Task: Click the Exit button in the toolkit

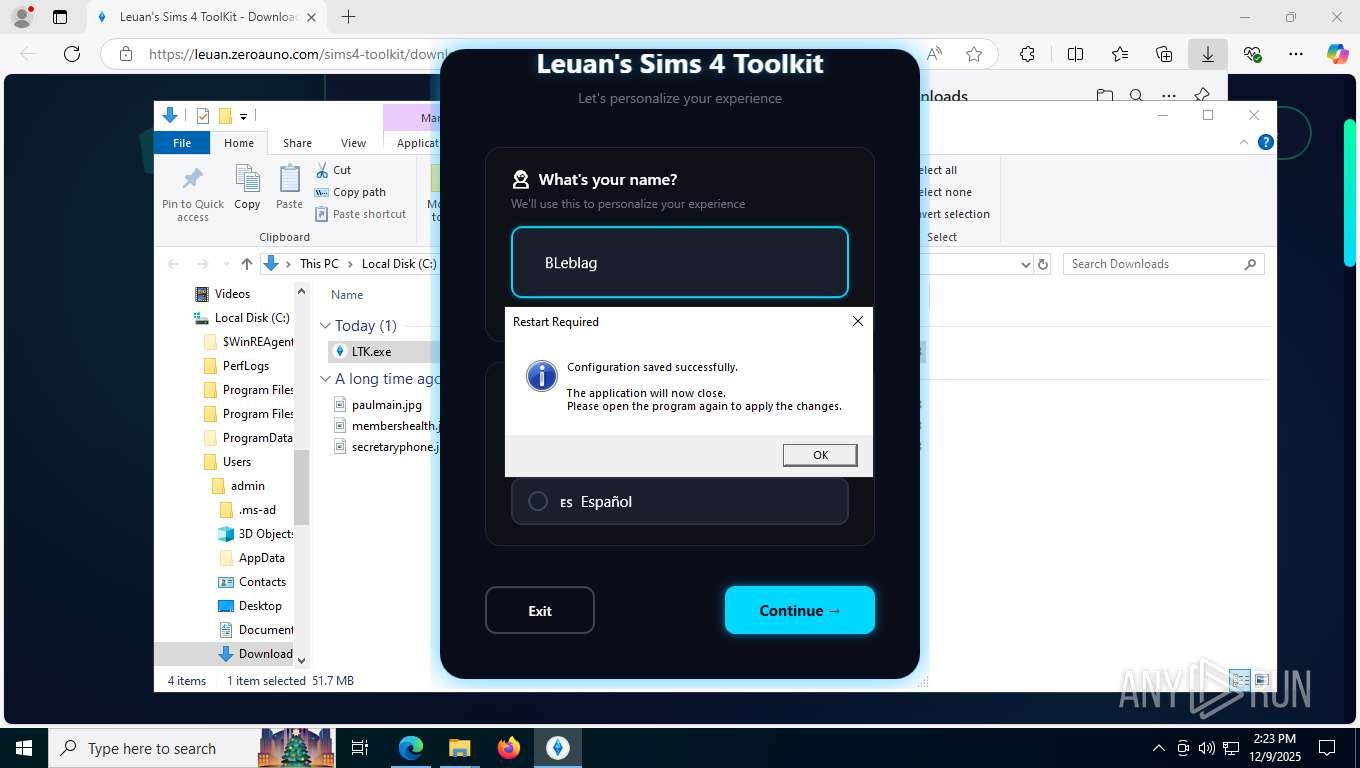Action: point(540,610)
